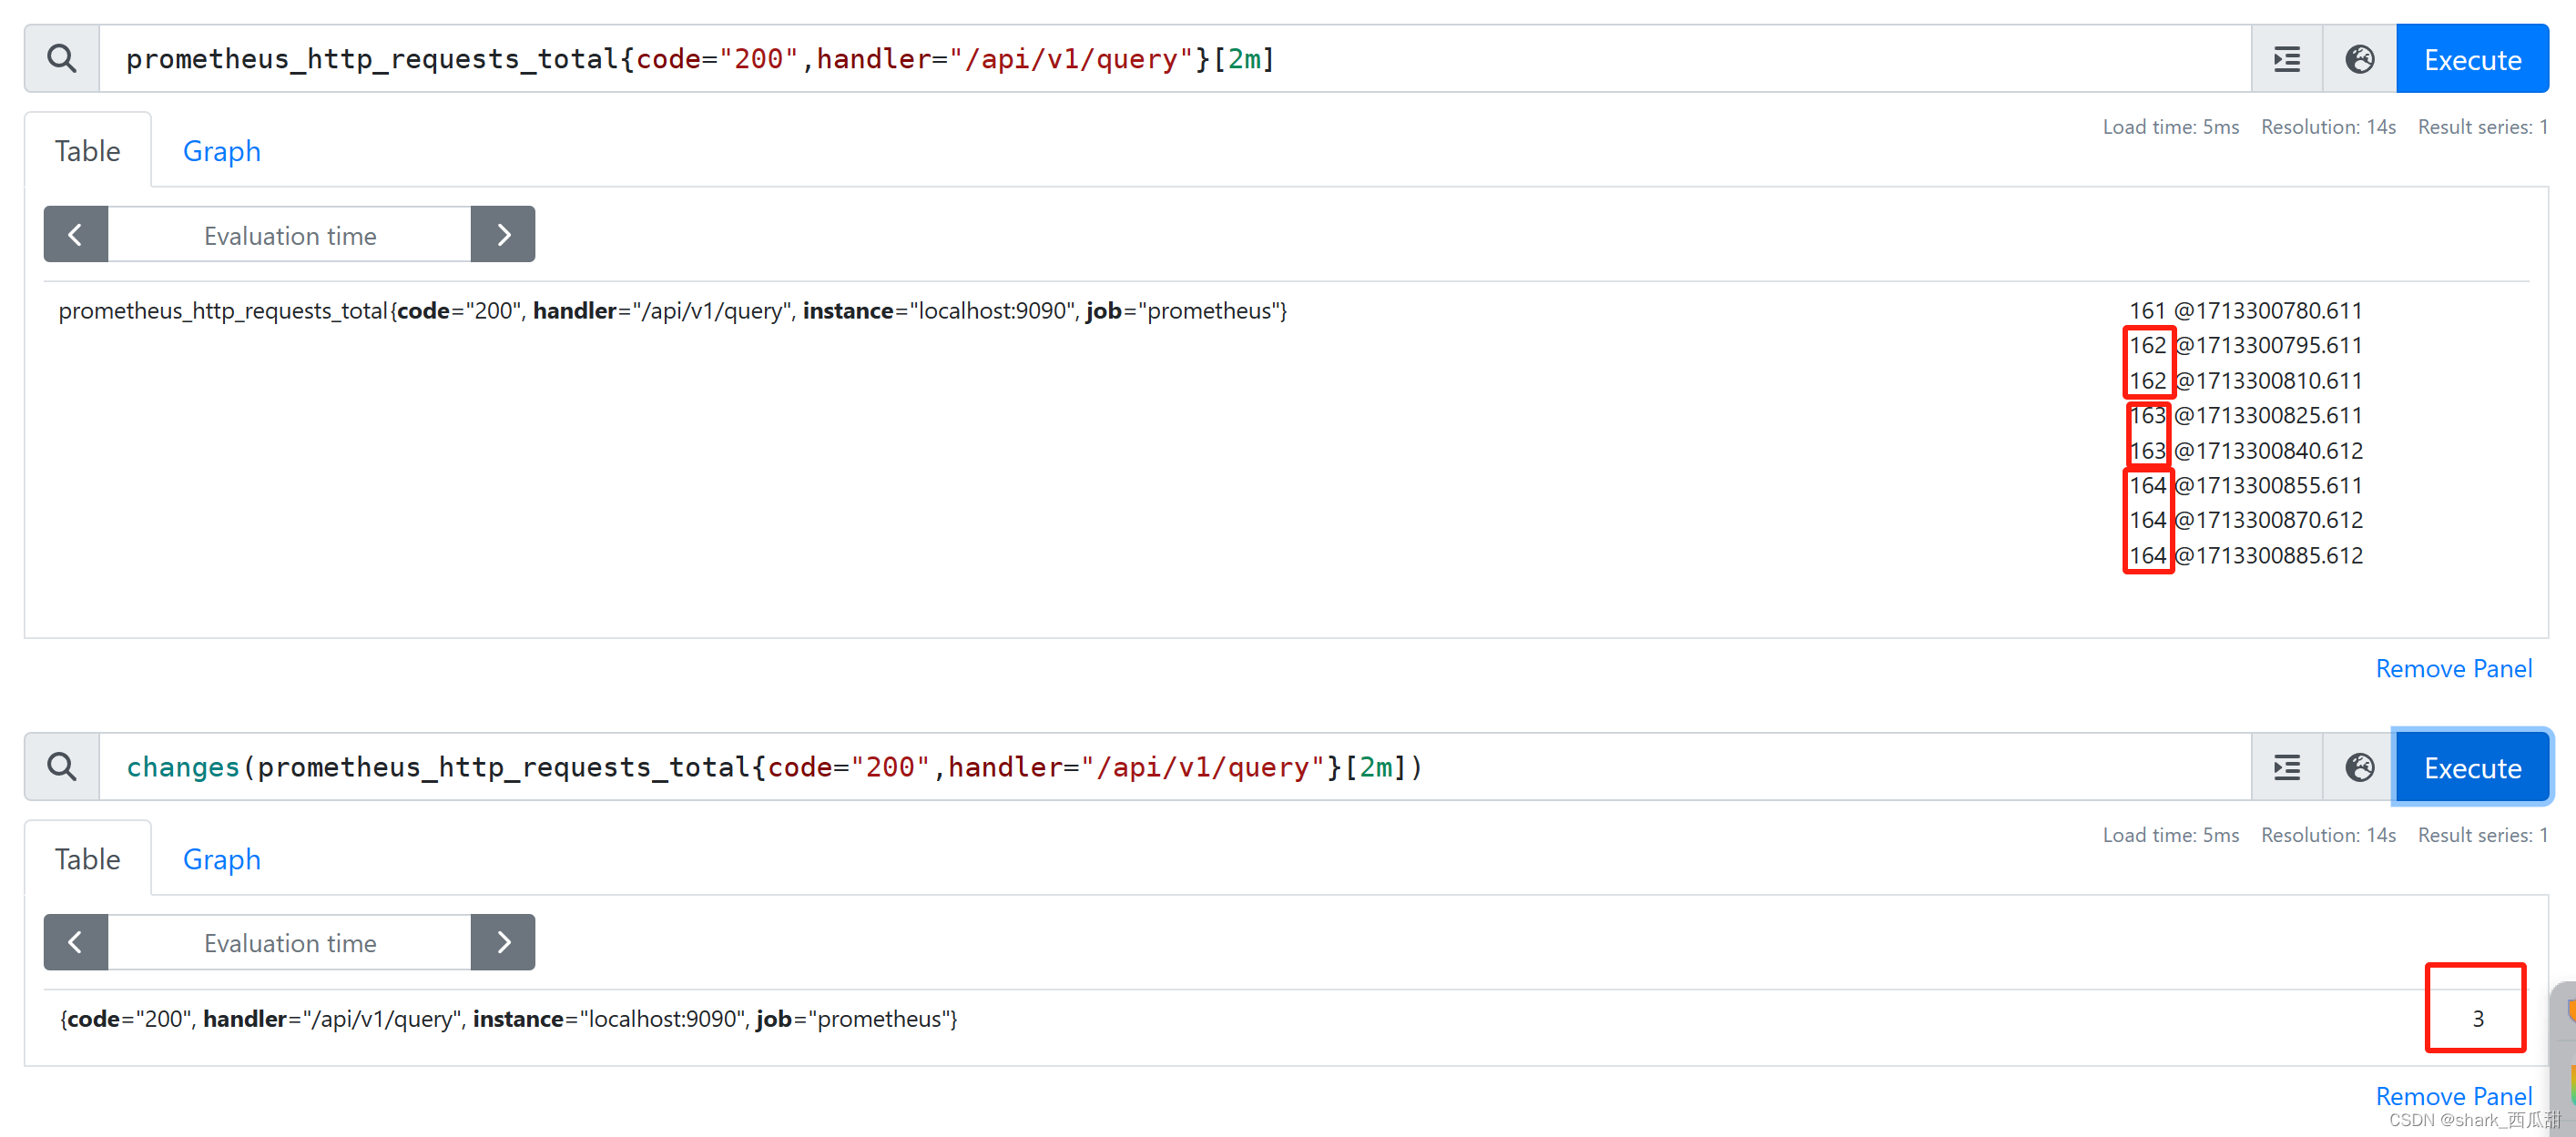Click the sample at timestamp @1713300840.612

point(2245,451)
